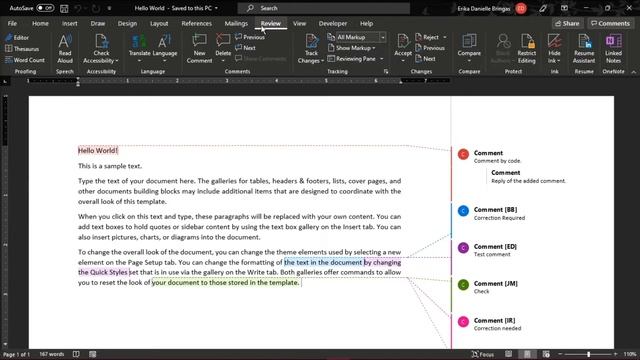Insert a New Comment
640x360 pixels.
click(x=199, y=49)
